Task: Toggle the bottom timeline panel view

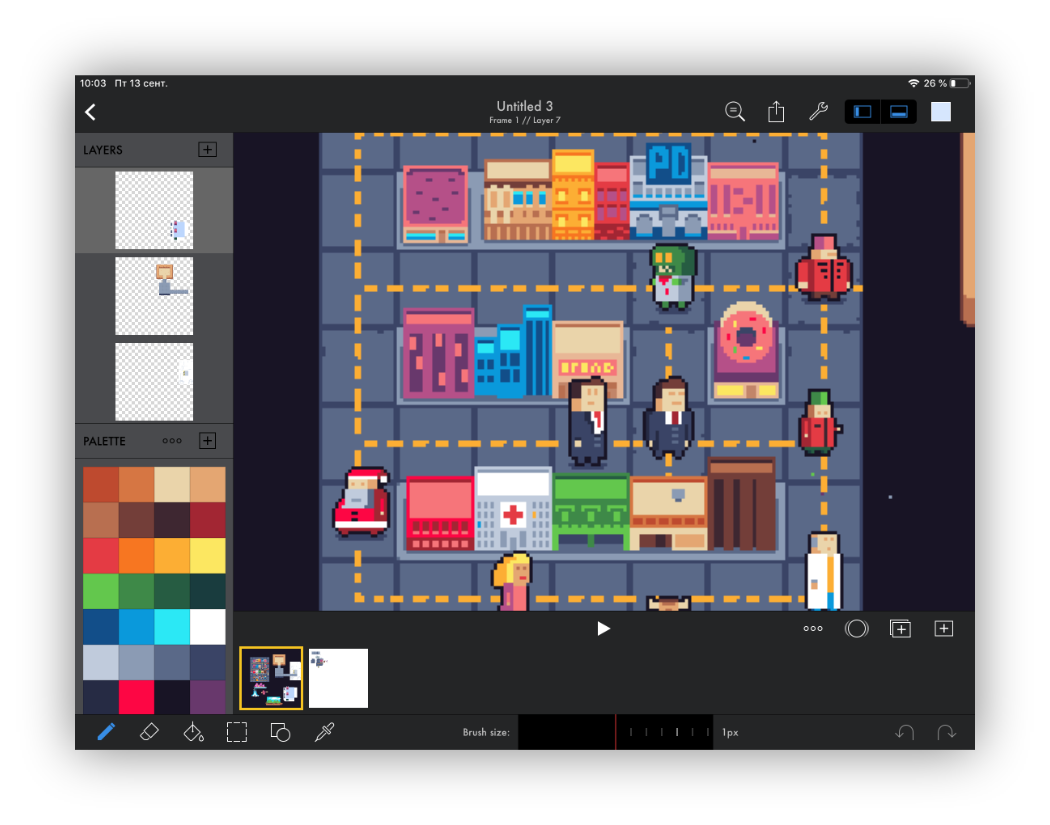Action: [x=898, y=112]
